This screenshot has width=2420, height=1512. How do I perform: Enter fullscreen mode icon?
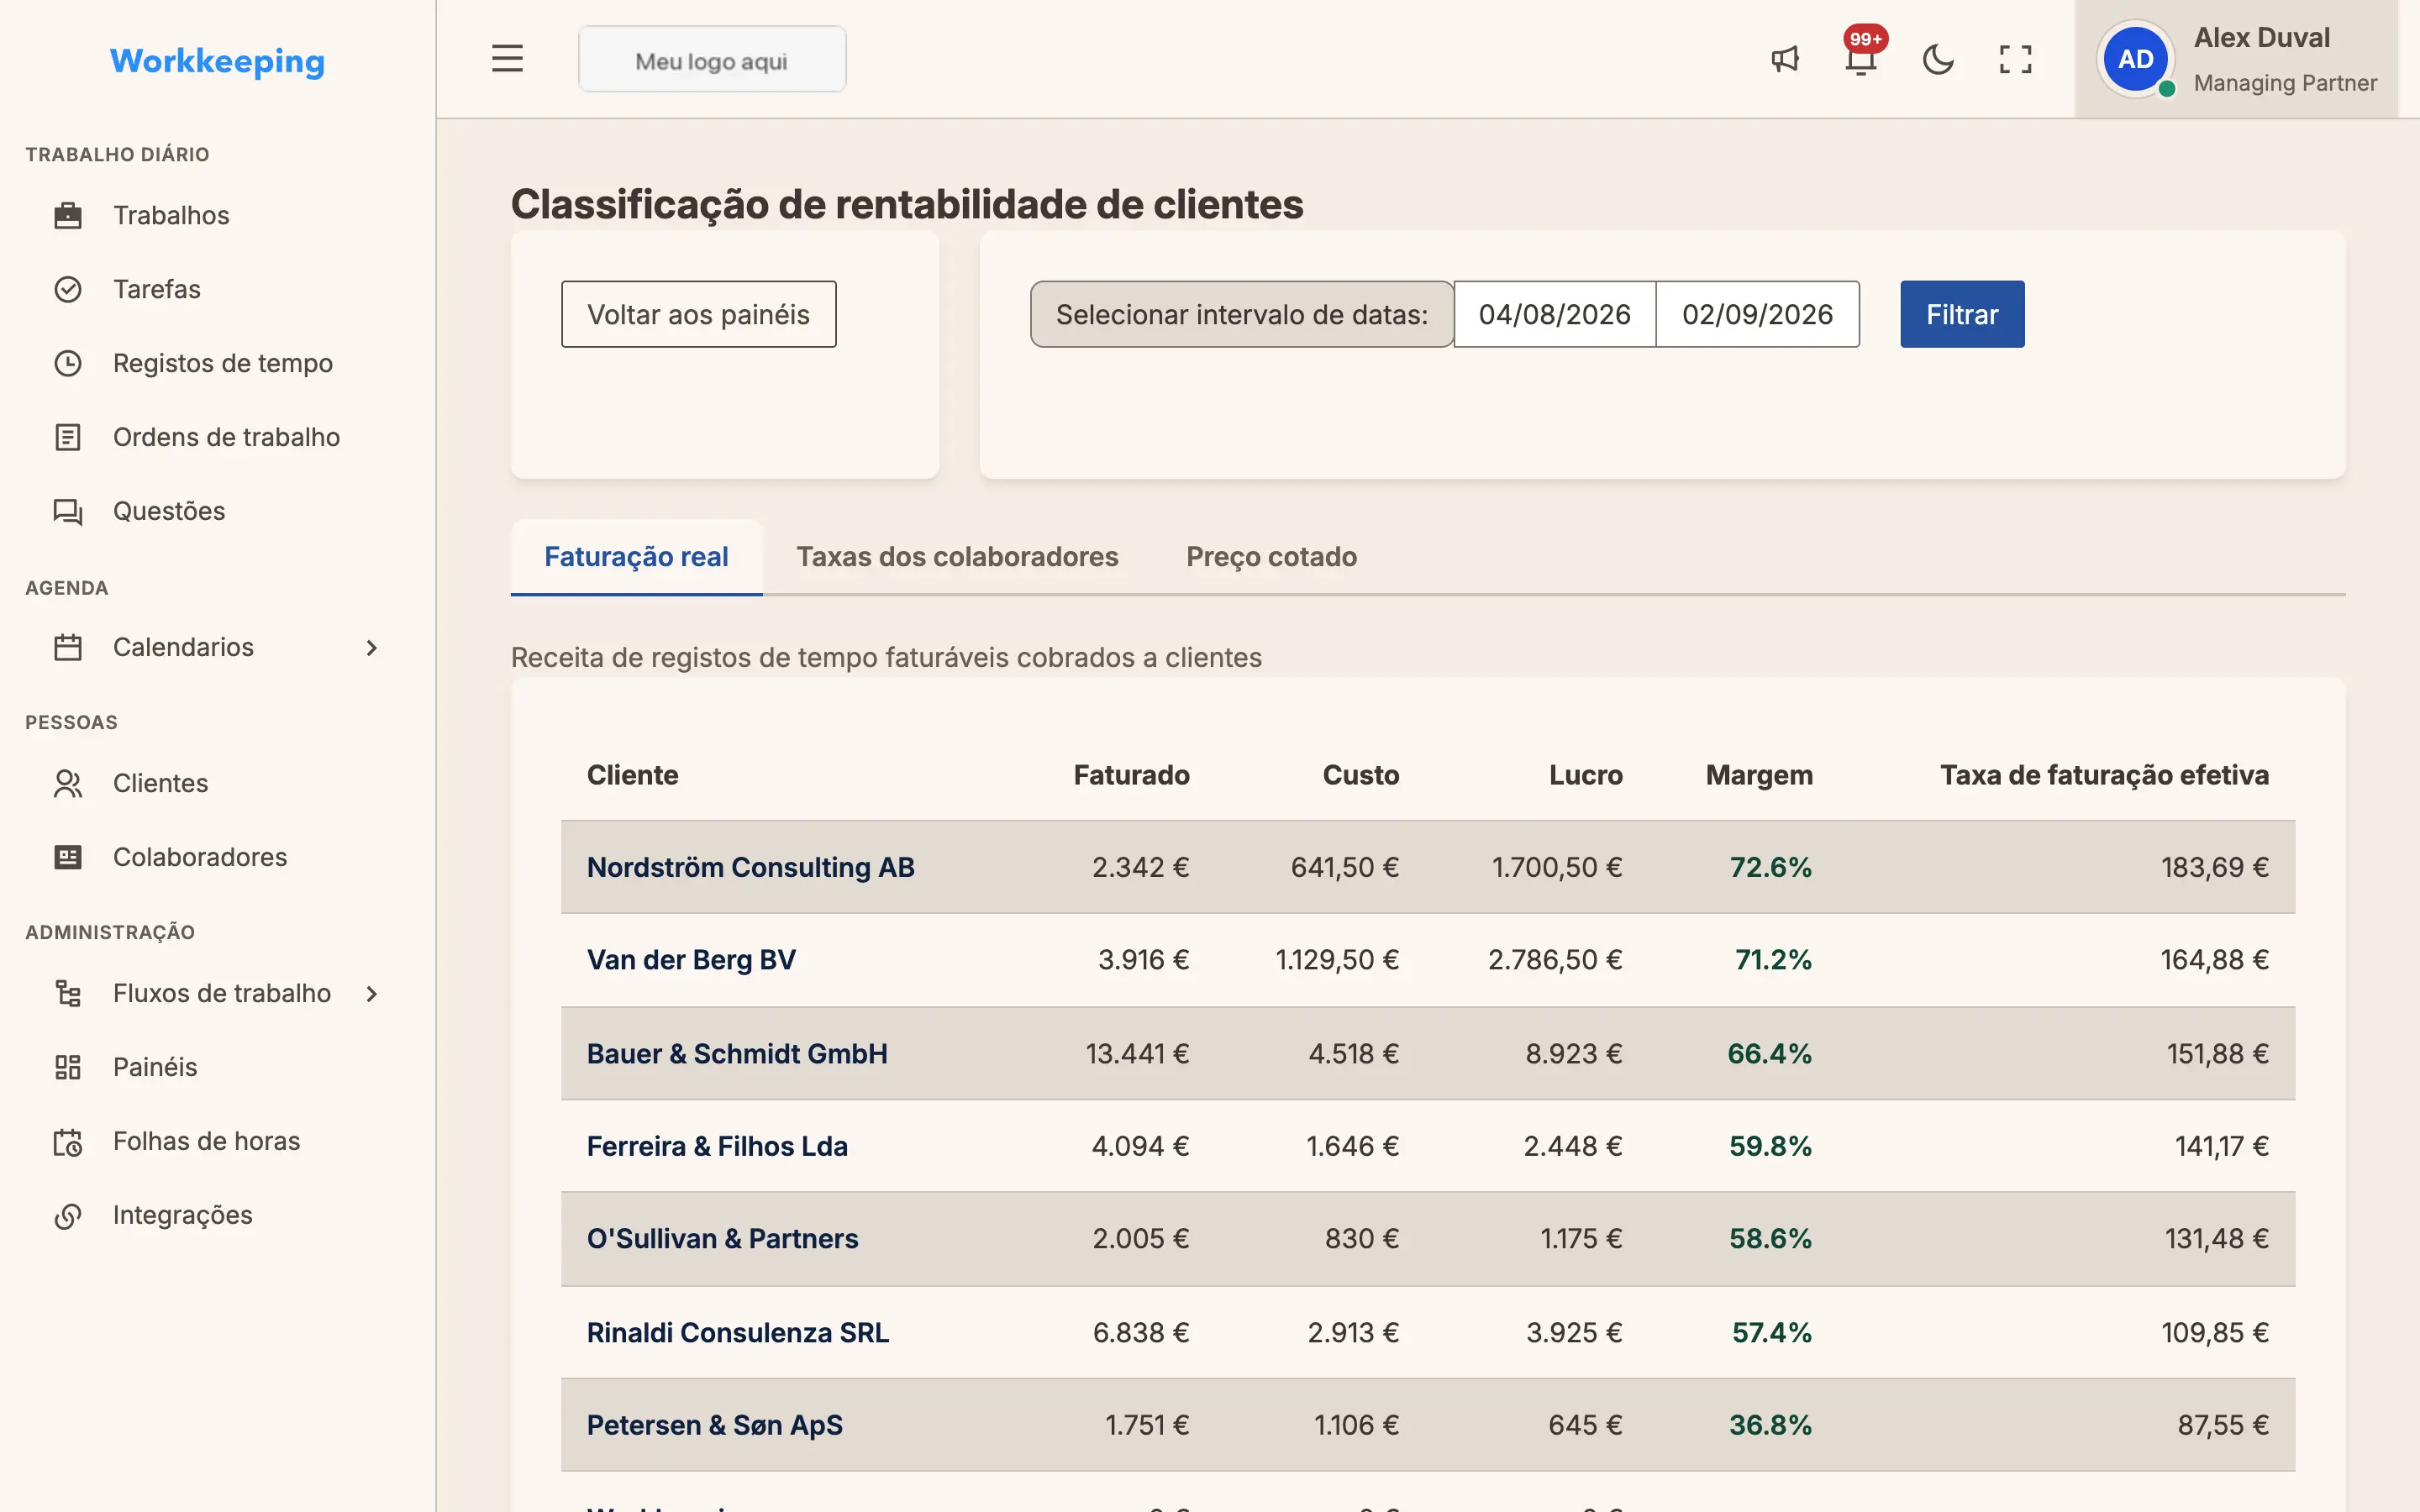(2015, 59)
